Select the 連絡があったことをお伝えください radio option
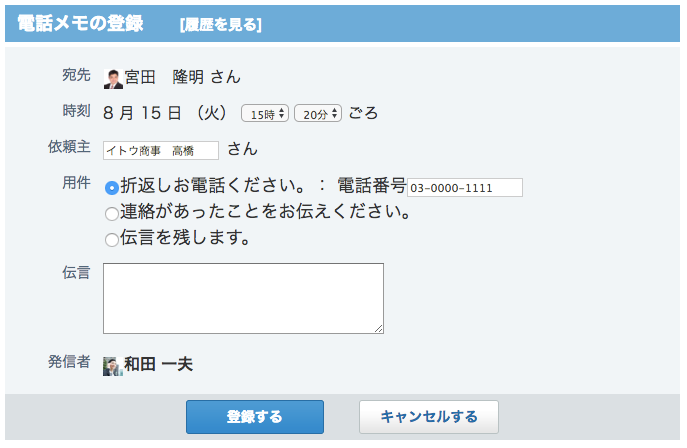687x448 pixels. click(112, 213)
